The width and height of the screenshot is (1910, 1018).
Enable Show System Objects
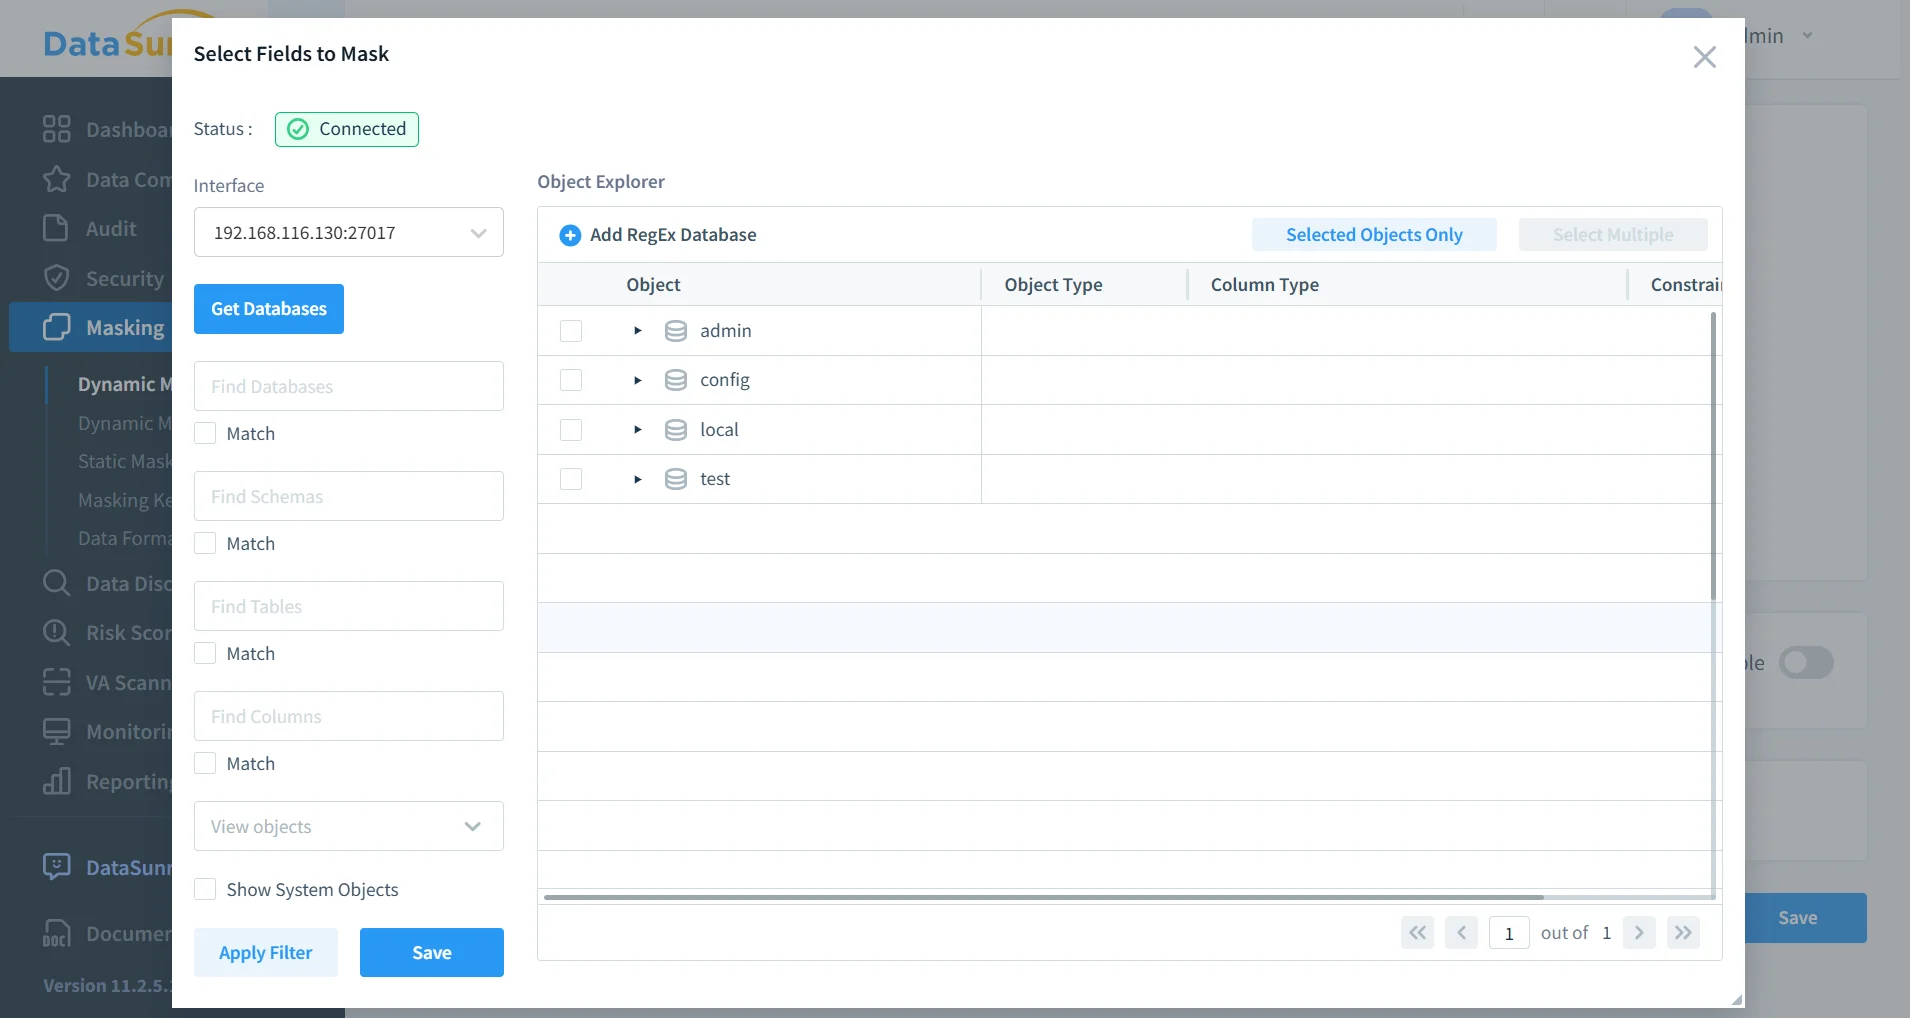[x=204, y=888]
